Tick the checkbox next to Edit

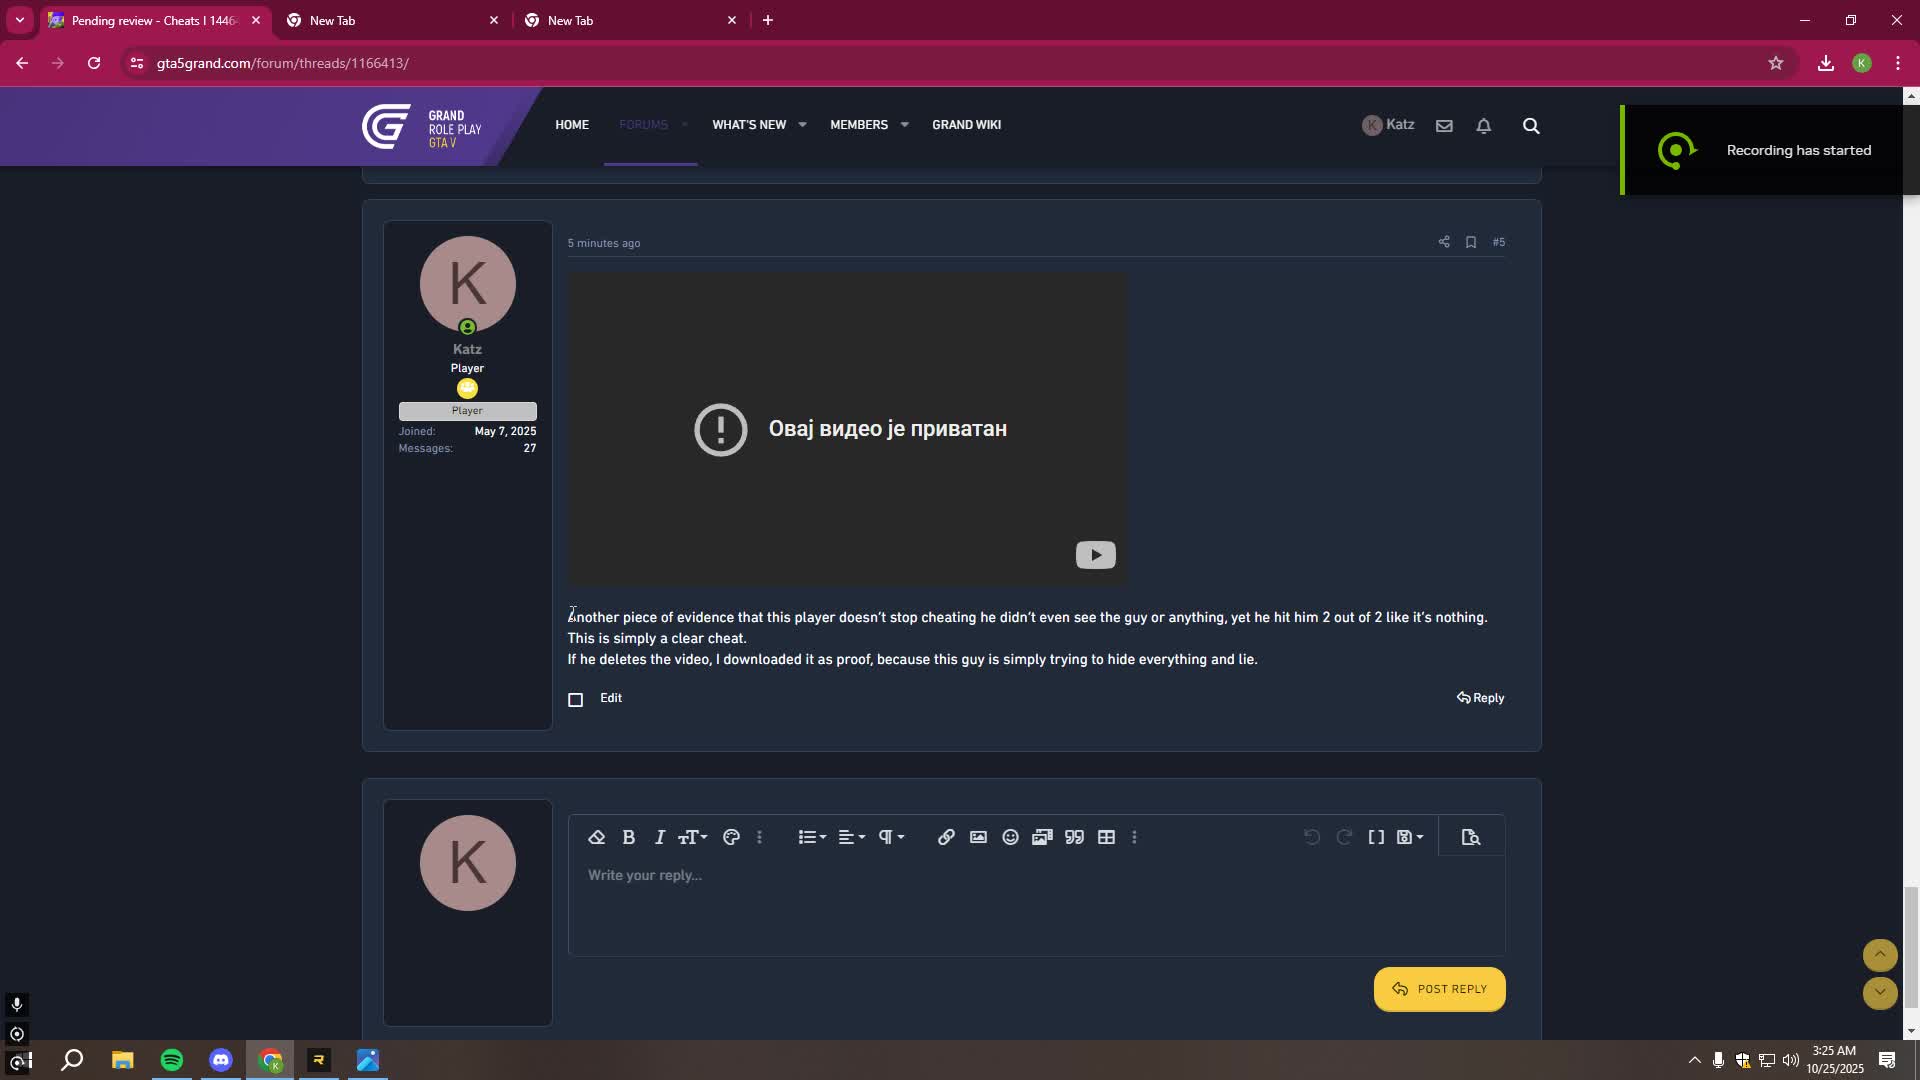[x=576, y=700]
